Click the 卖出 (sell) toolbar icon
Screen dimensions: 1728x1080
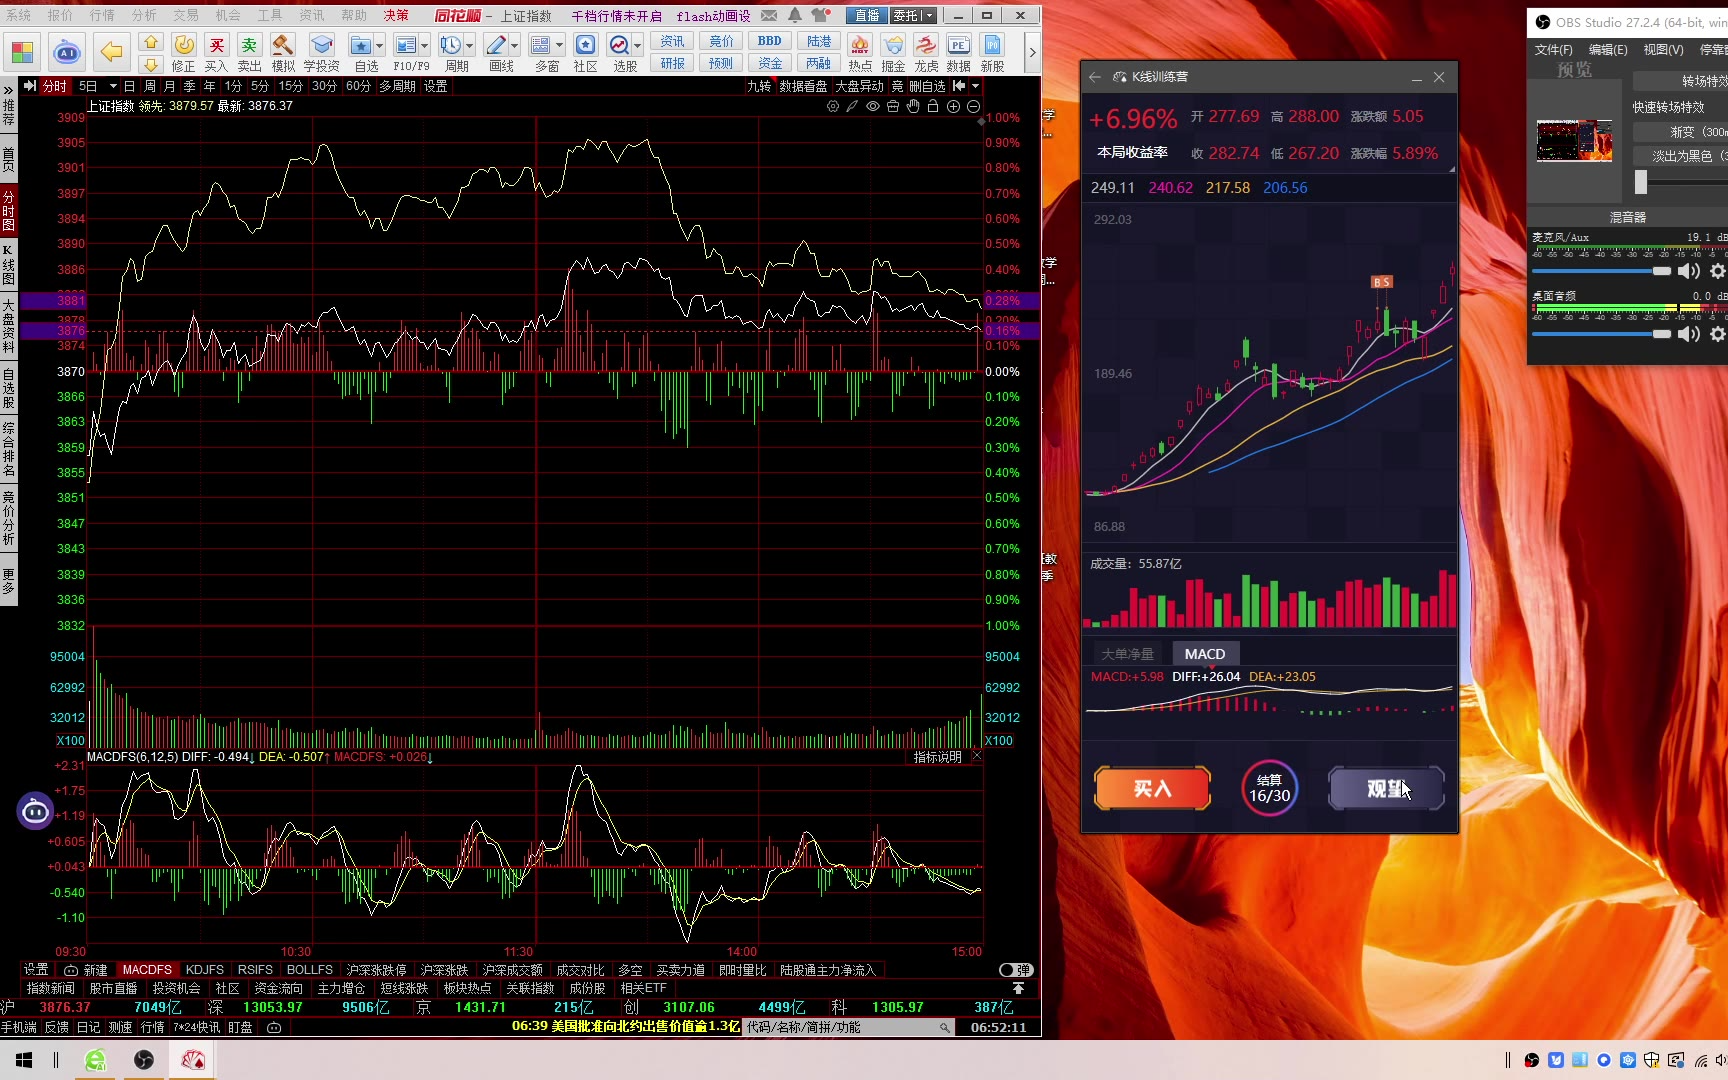[249, 51]
